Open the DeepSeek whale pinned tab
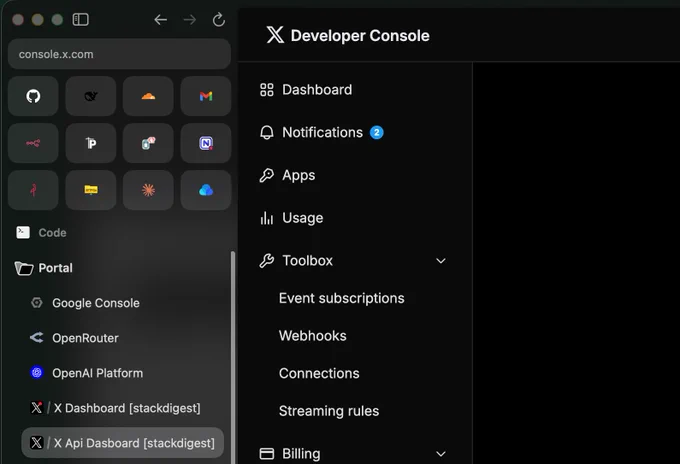 [x=91, y=96]
